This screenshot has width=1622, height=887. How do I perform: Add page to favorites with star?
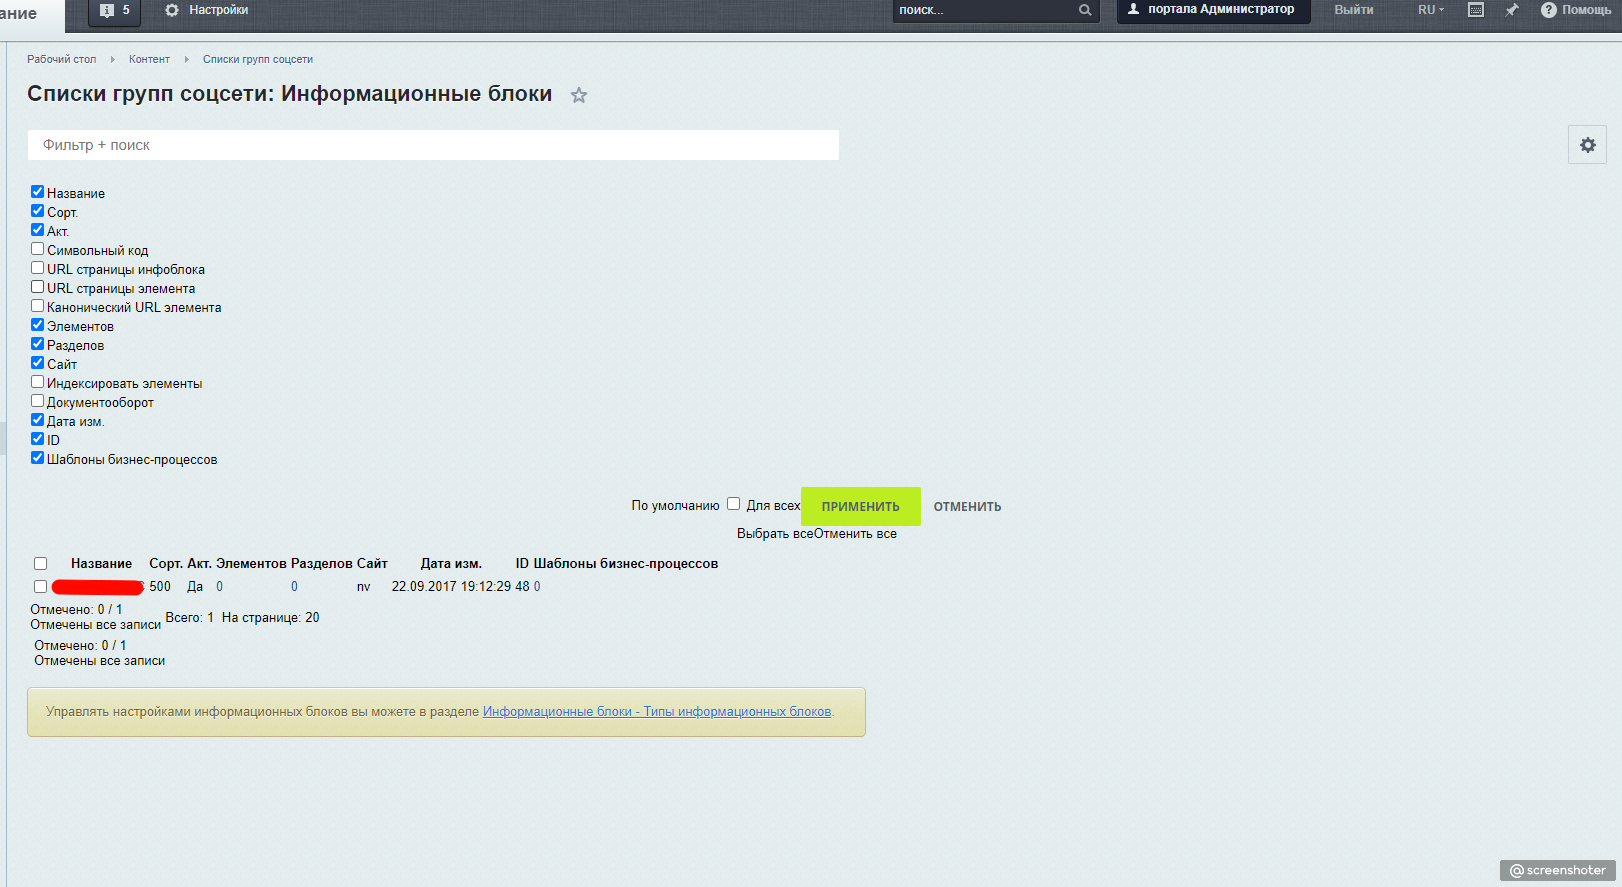click(x=579, y=95)
